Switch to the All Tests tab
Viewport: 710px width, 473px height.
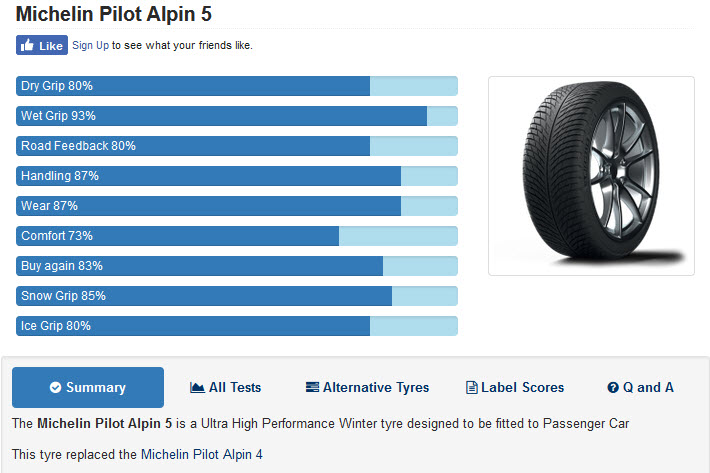[x=225, y=387]
